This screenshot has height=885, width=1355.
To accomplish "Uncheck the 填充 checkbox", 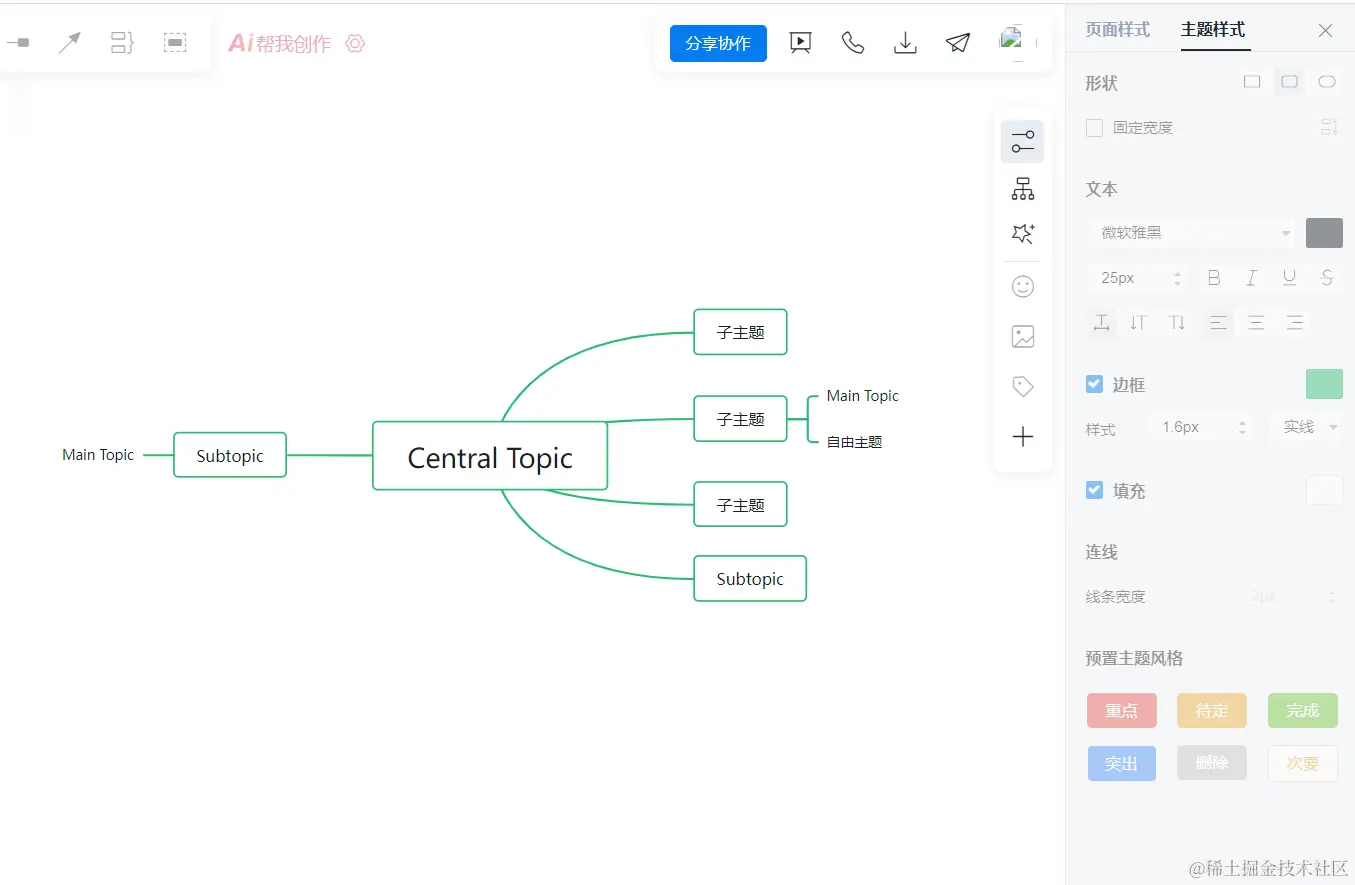I will [x=1094, y=490].
